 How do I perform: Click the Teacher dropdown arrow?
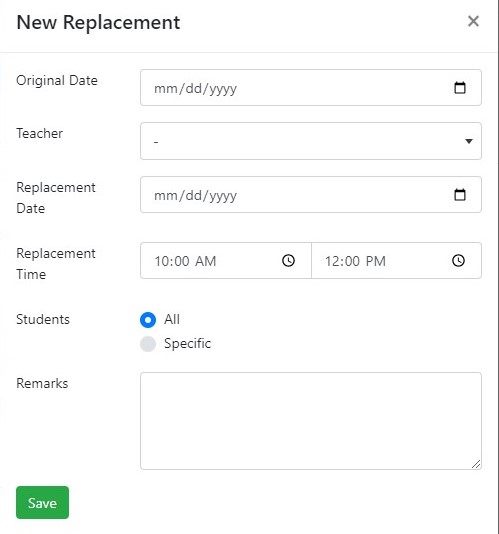point(469,141)
